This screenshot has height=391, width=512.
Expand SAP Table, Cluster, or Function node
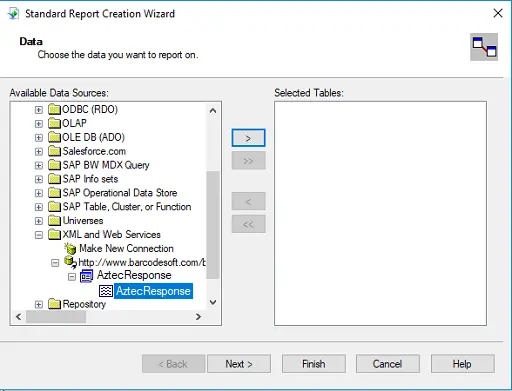pos(39,207)
